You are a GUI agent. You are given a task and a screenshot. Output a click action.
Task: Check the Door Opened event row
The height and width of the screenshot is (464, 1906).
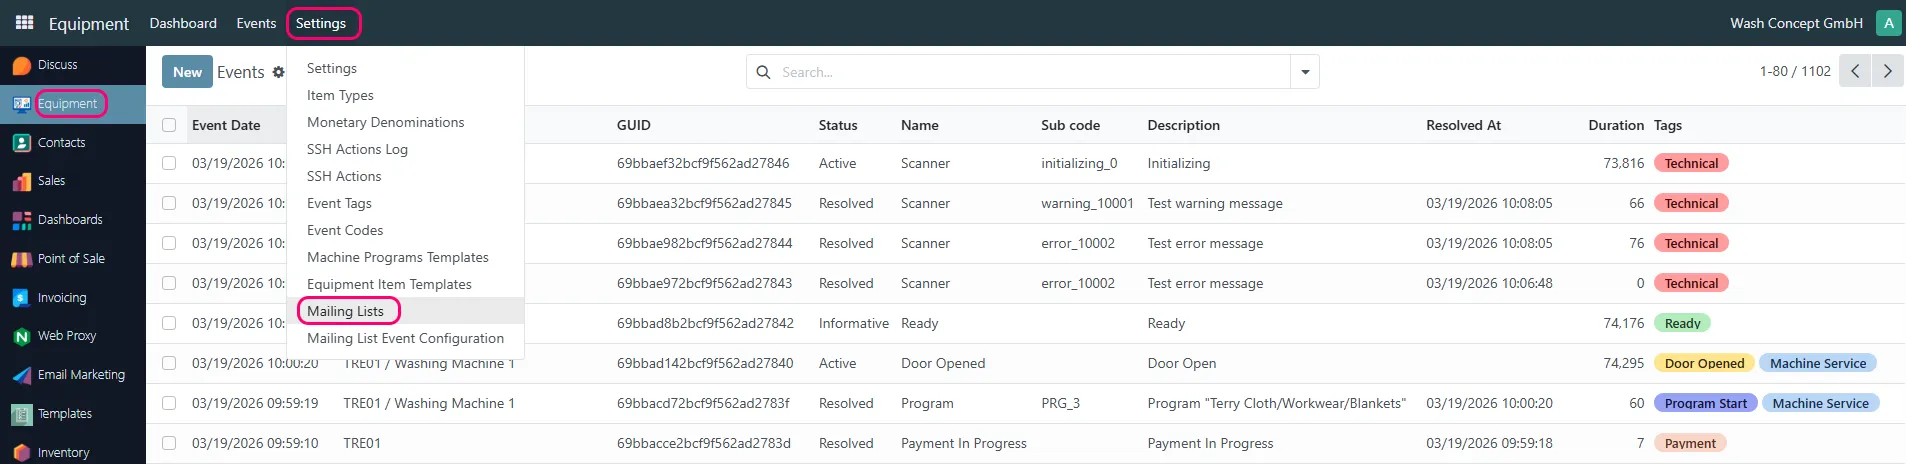[x=169, y=363]
